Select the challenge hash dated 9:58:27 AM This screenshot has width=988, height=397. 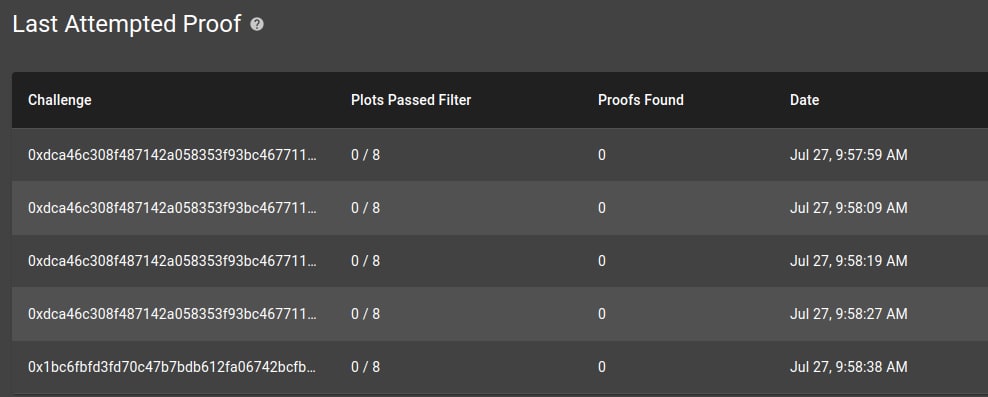172,314
